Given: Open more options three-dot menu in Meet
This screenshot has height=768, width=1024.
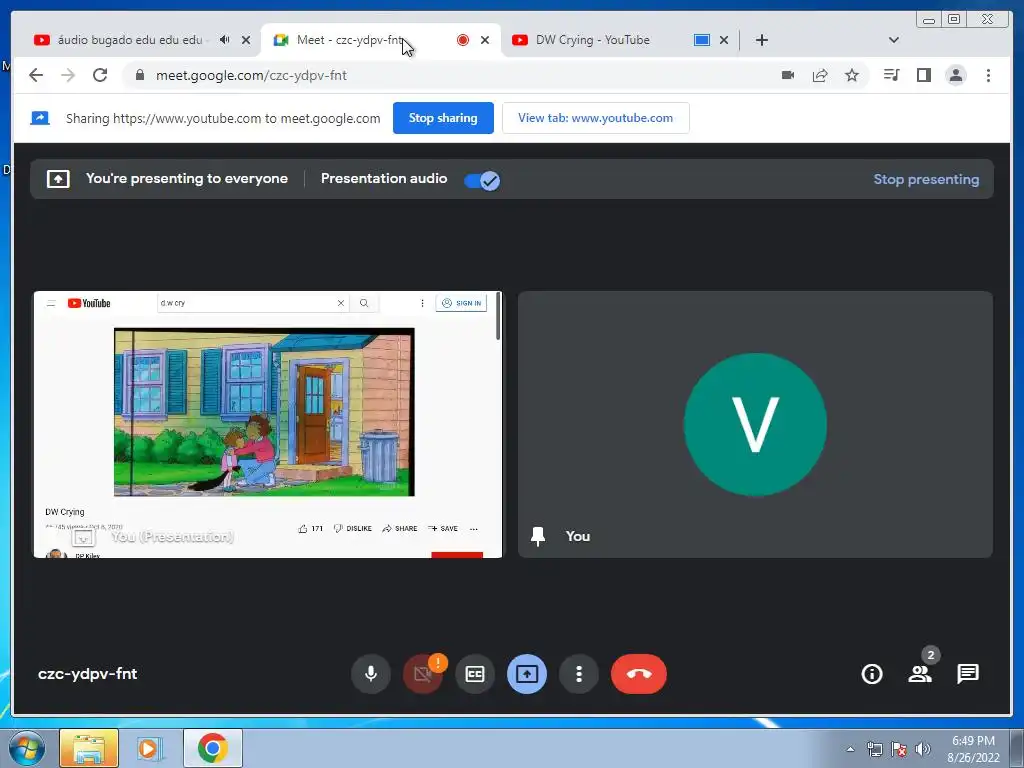Looking at the screenshot, I should pyautogui.click(x=579, y=673).
